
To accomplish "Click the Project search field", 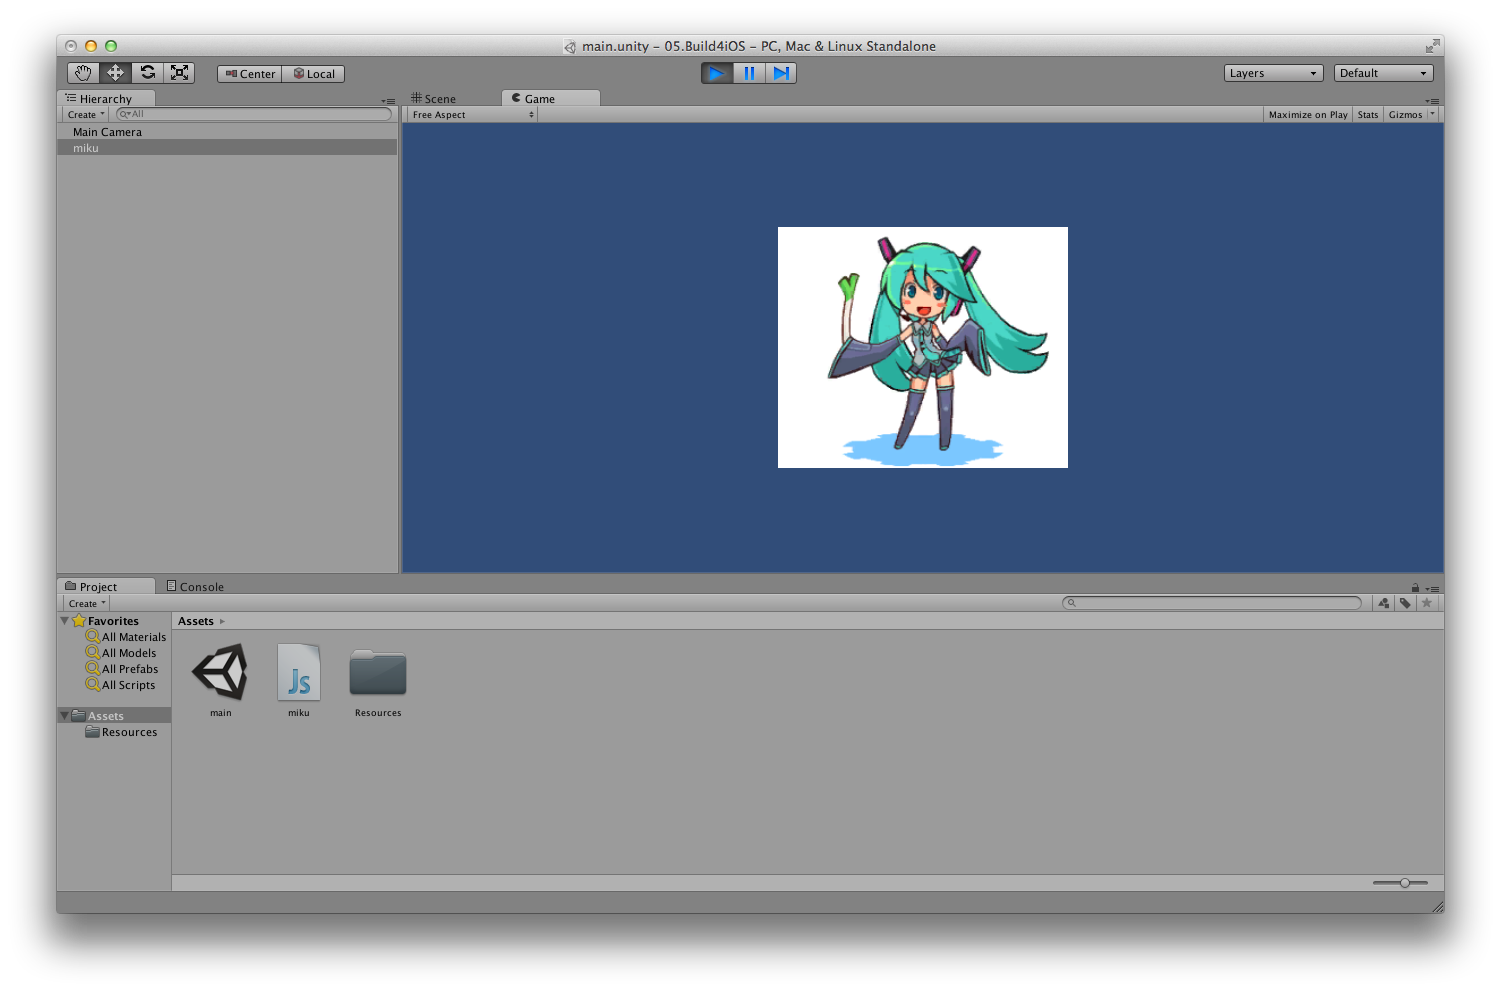I will coord(1212,603).
